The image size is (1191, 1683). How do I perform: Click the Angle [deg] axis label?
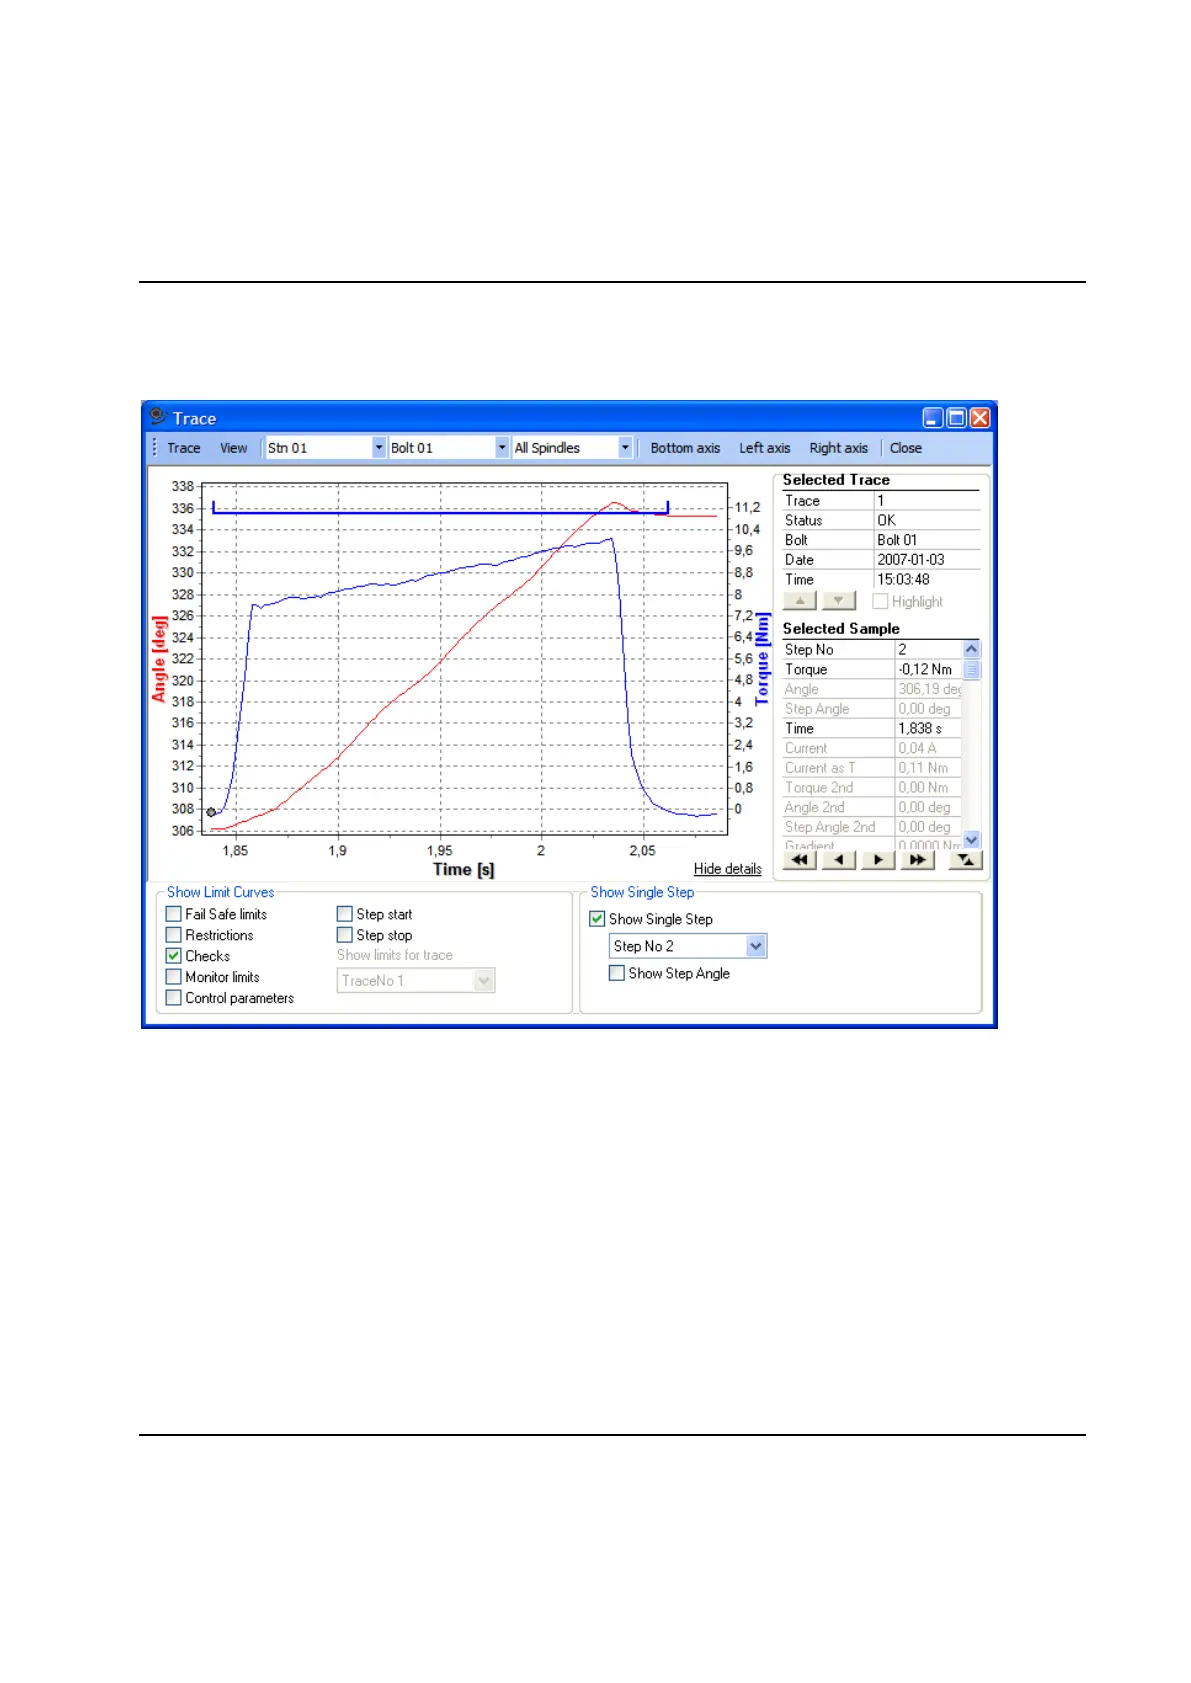(159, 658)
